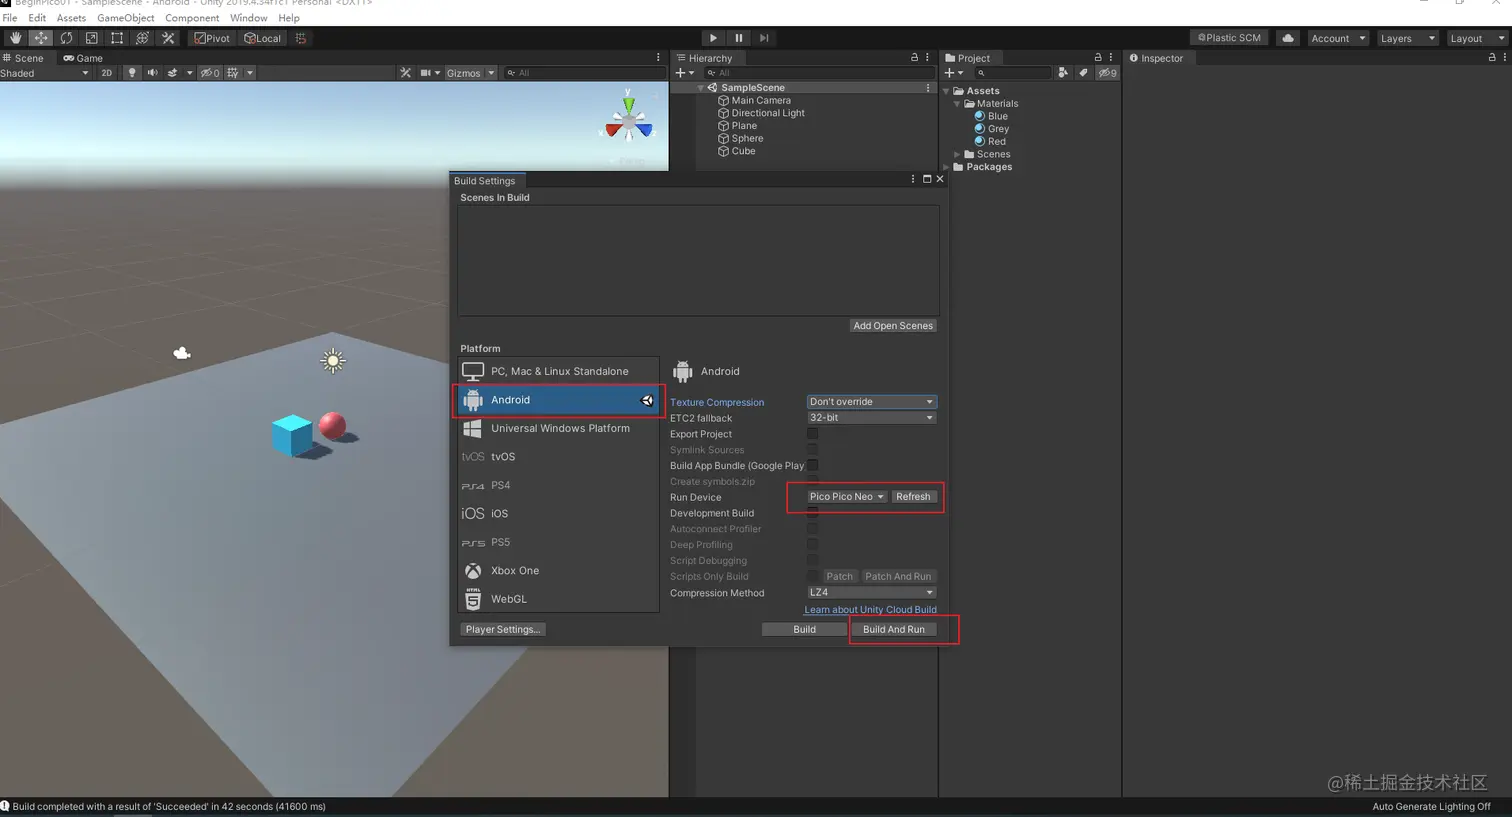Screen dimensions: 1512x817
Task: Open the custom editor tools button
Action: coord(168,38)
